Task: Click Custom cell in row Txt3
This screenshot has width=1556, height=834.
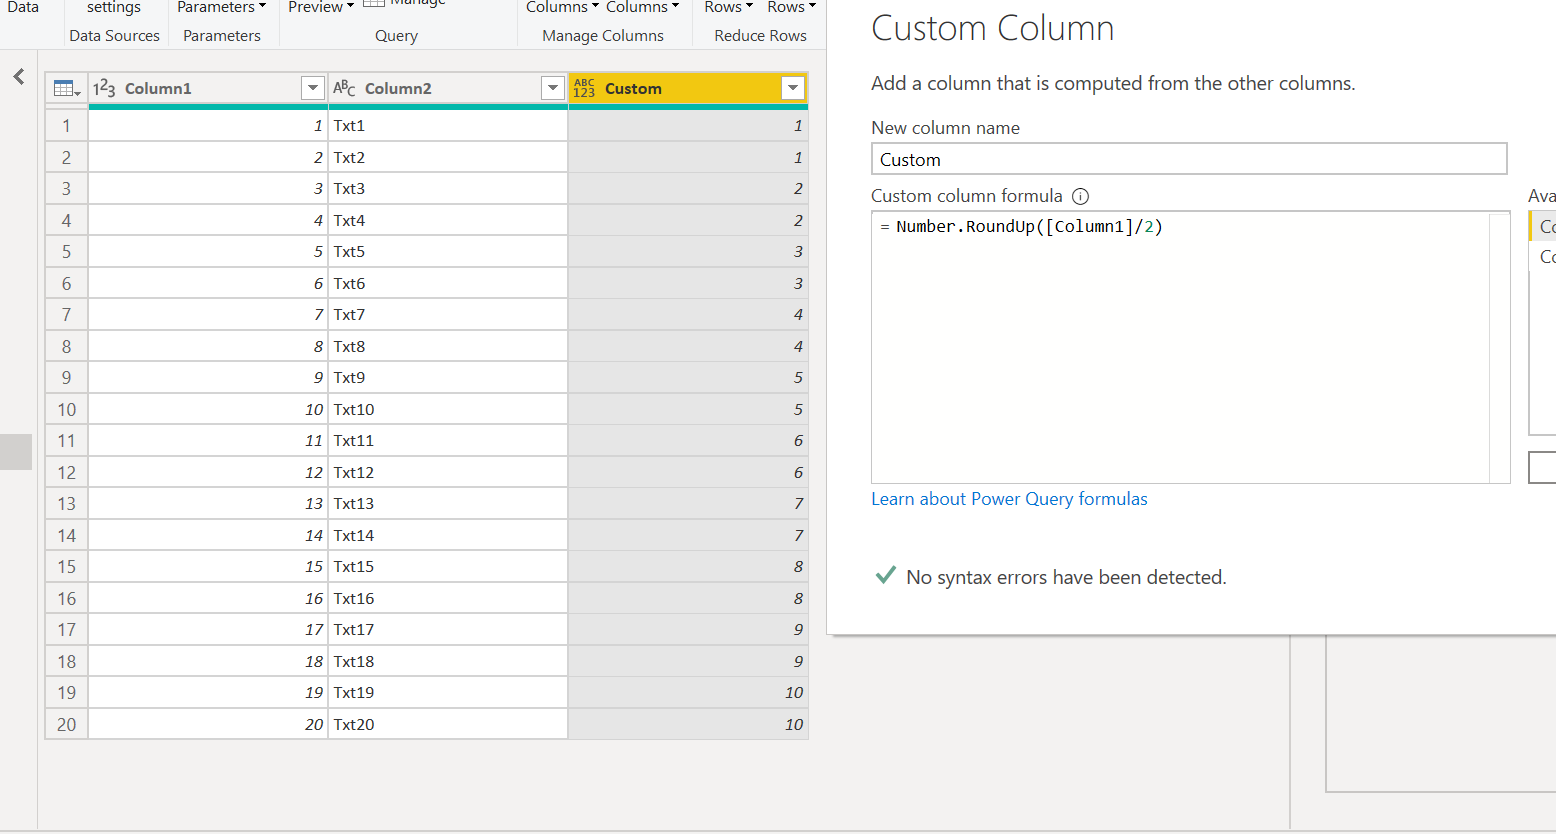Action: click(x=688, y=189)
